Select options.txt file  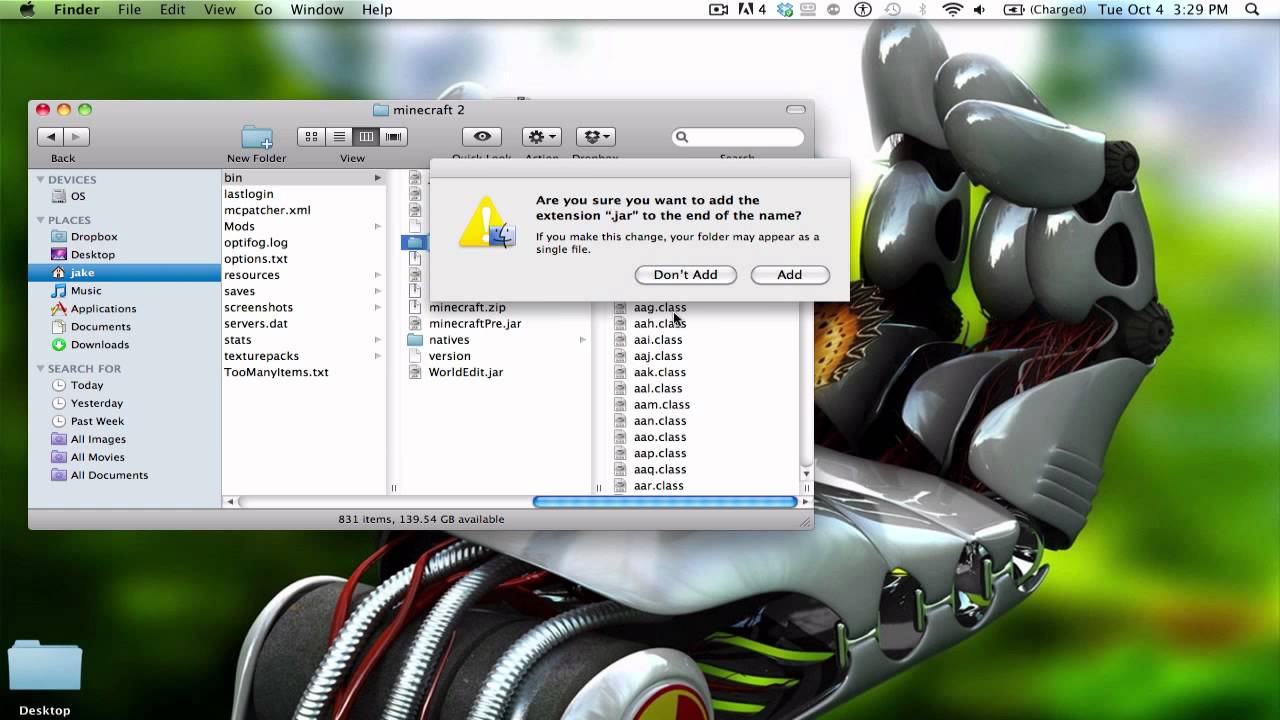pos(256,259)
